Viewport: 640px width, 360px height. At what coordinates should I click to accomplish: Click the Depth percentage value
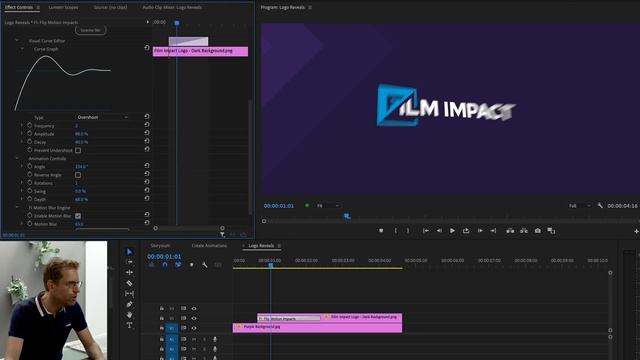point(81,199)
